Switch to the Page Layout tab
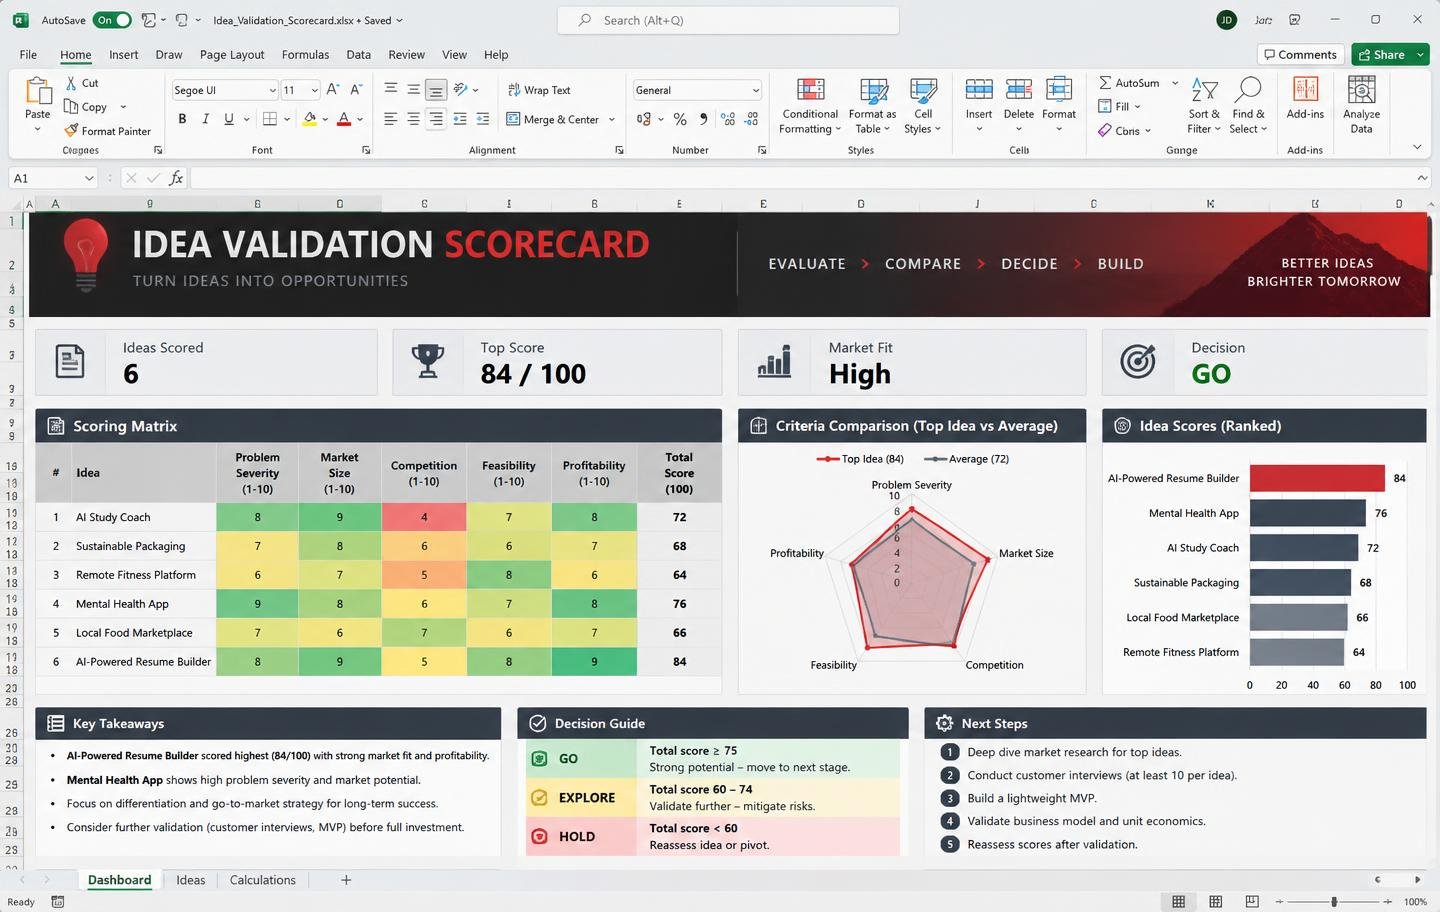 [x=232, y=55]
